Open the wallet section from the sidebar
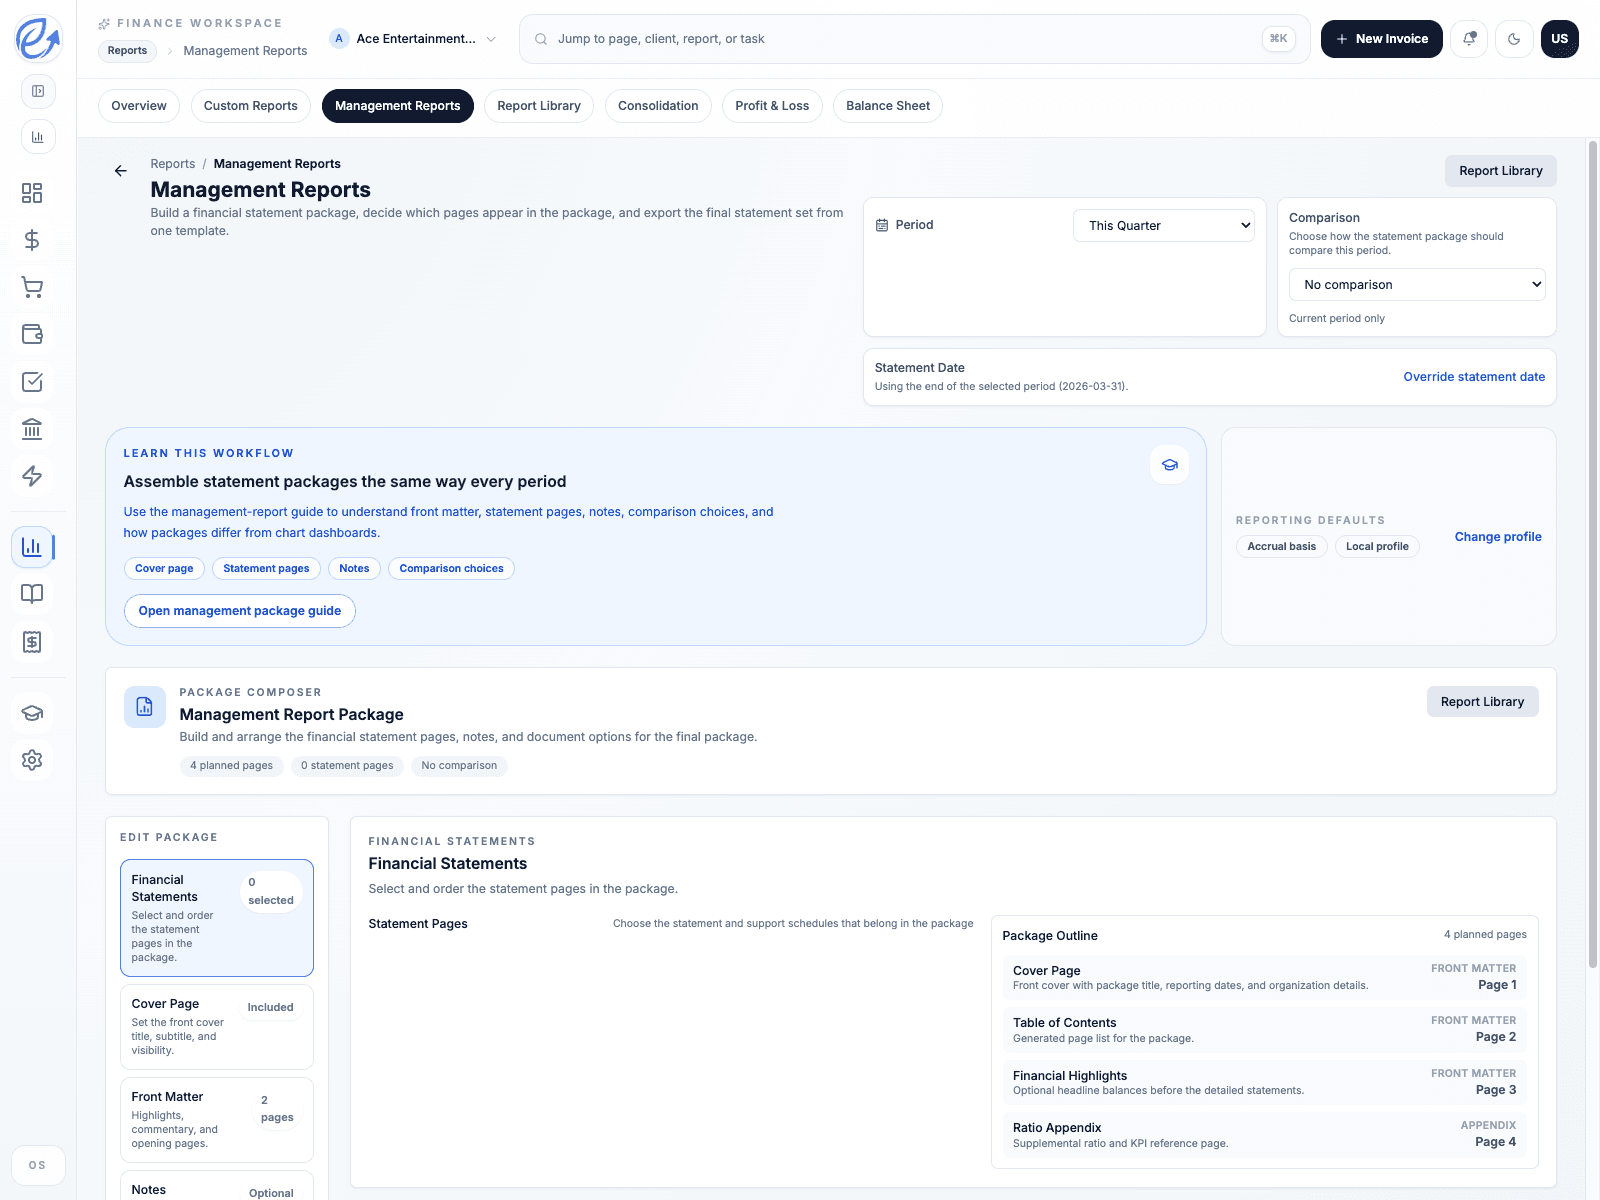Image resolution: width=1600 pixels, height=1200 pixels. (x=32, y=334)
